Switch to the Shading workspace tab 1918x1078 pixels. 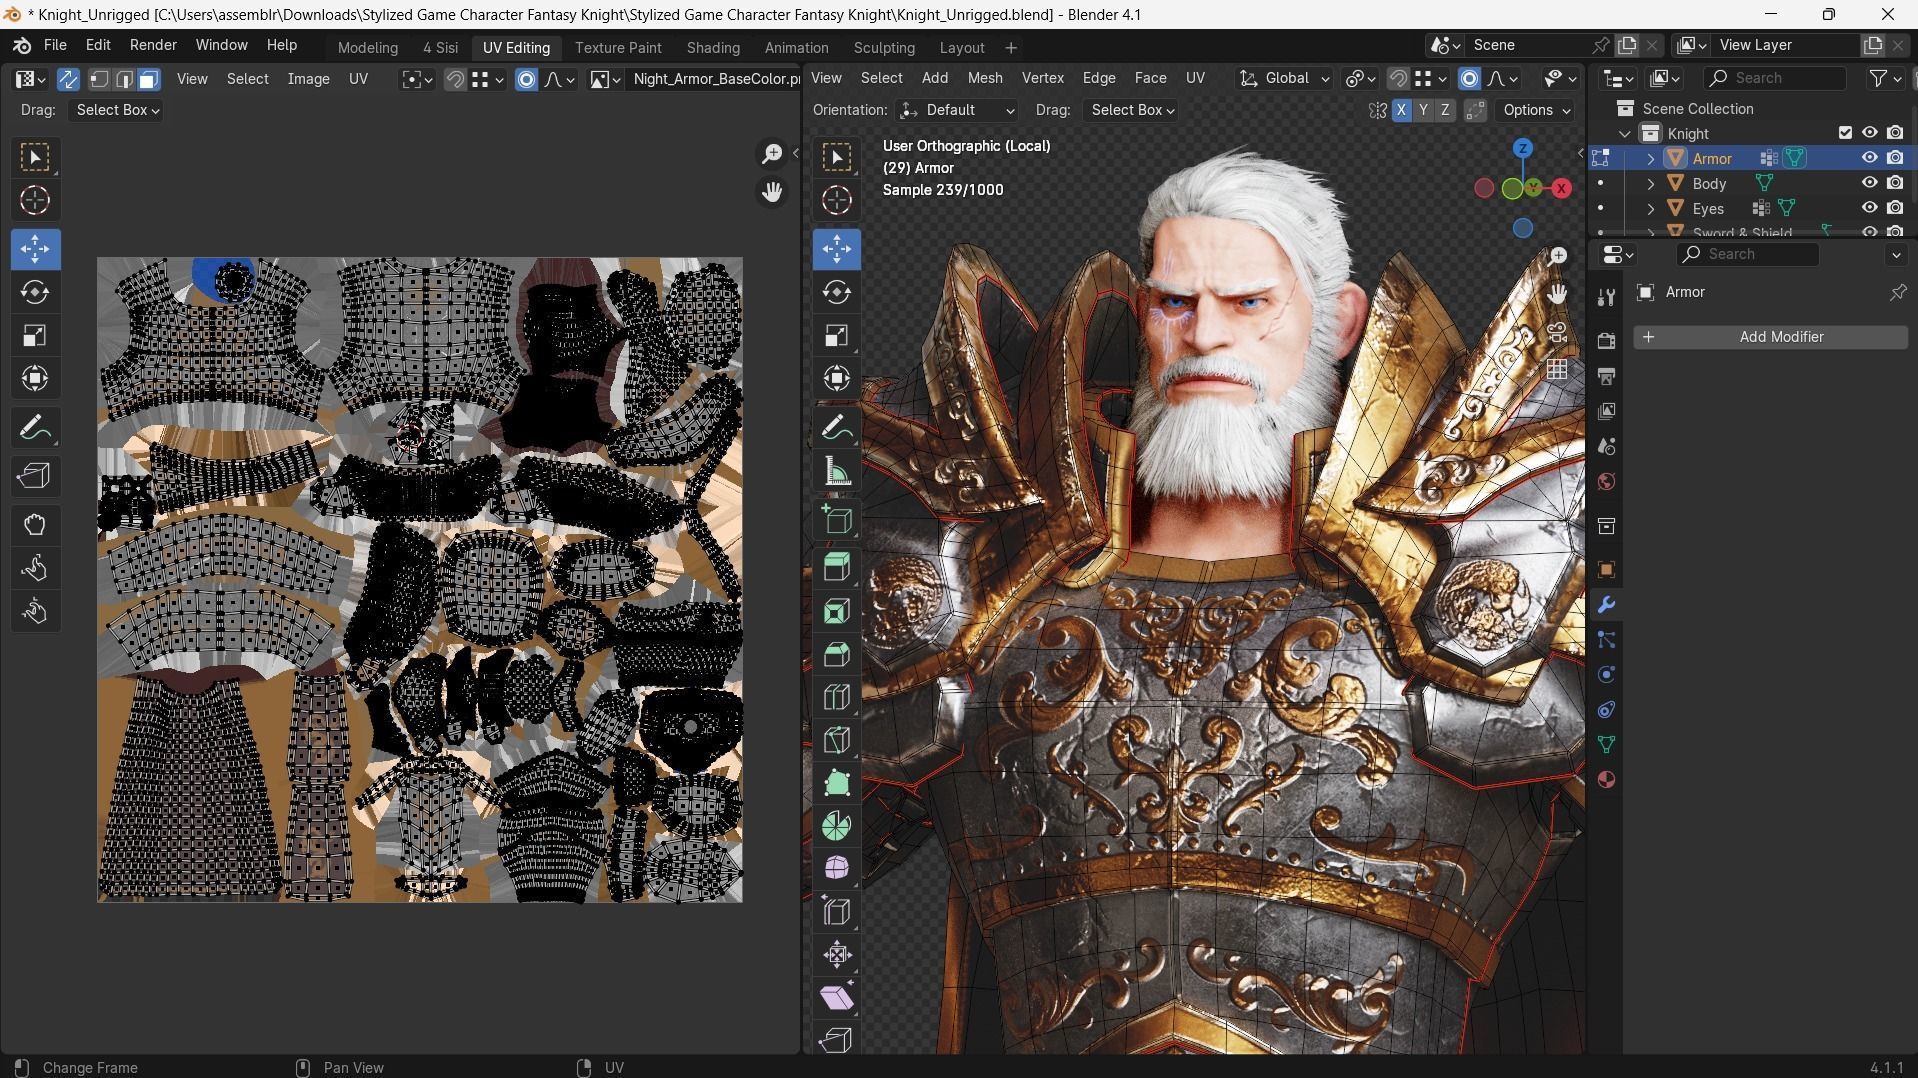(713, 48)
